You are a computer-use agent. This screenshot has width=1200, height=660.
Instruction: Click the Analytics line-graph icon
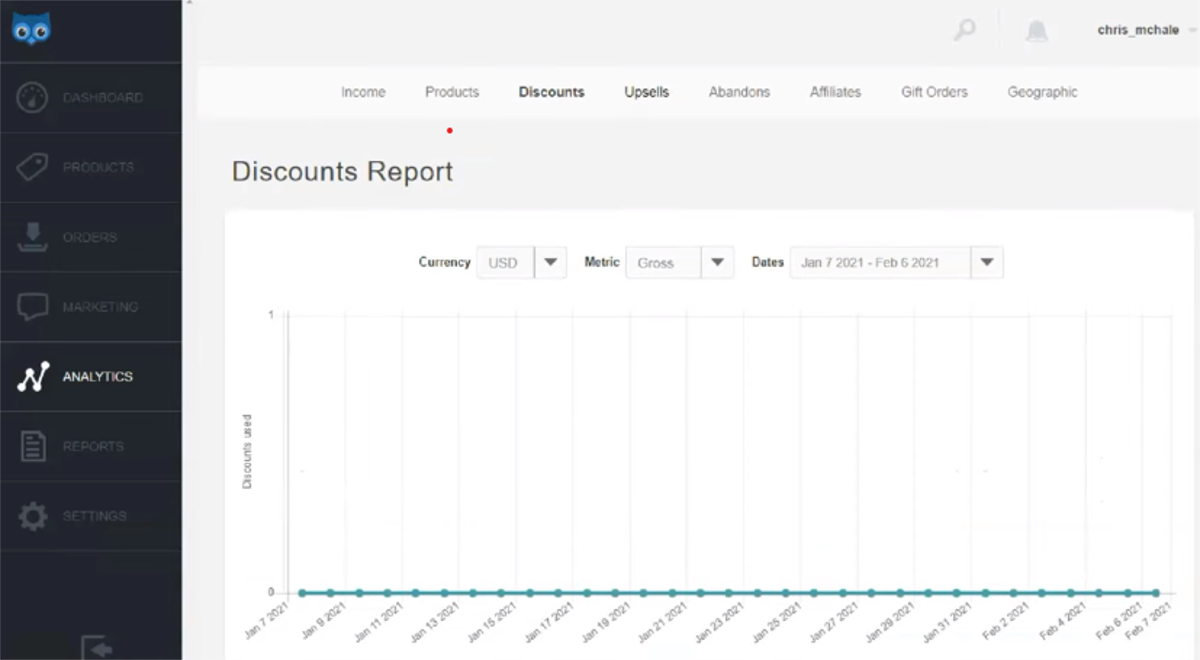point(33,377)
